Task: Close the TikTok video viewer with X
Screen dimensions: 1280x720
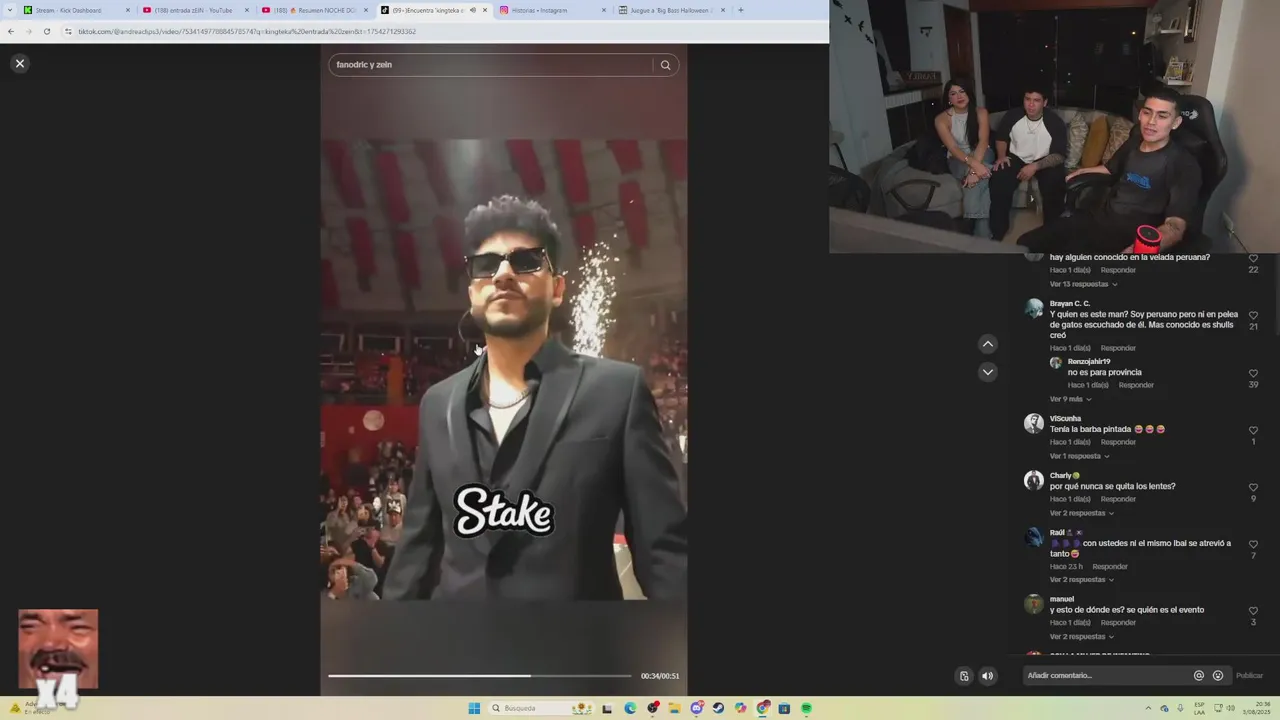Action: pyautogui.click(x=19, y=63)
